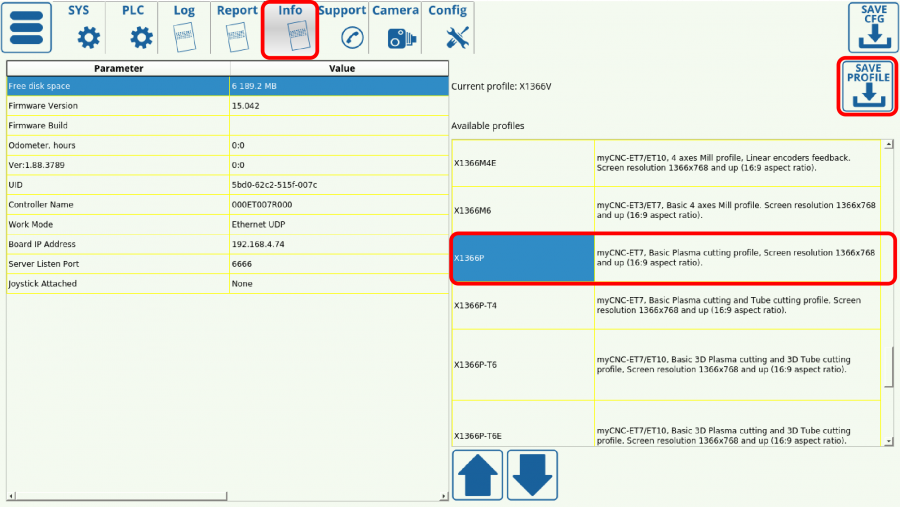Select the X1366P plasma profile
The width and height of the screenshot is (900, 507).
coord(522,258)
